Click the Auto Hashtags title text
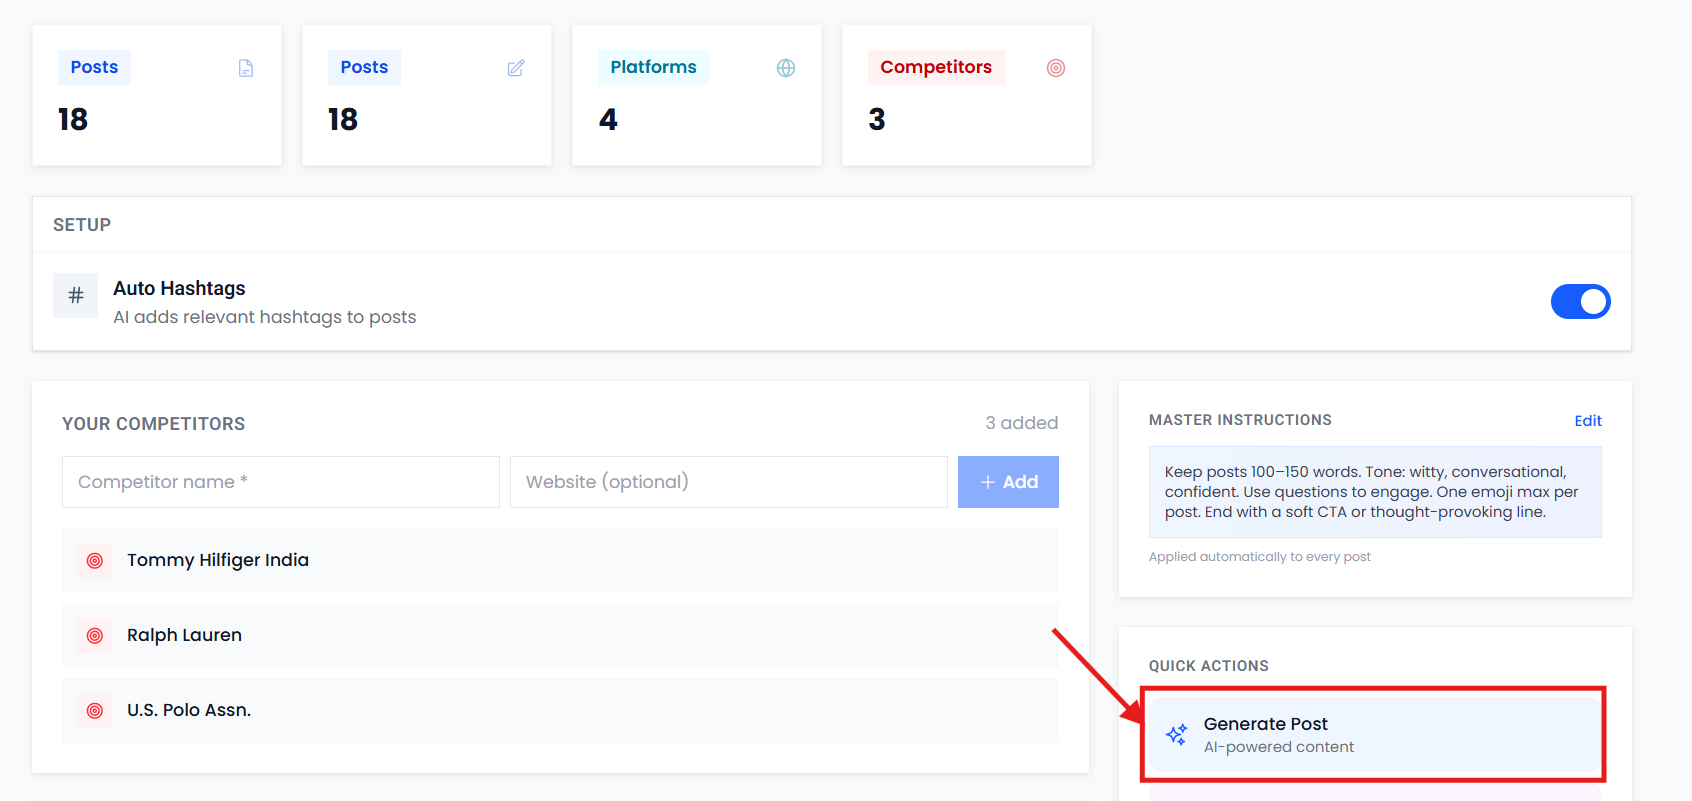 (179, 288)
